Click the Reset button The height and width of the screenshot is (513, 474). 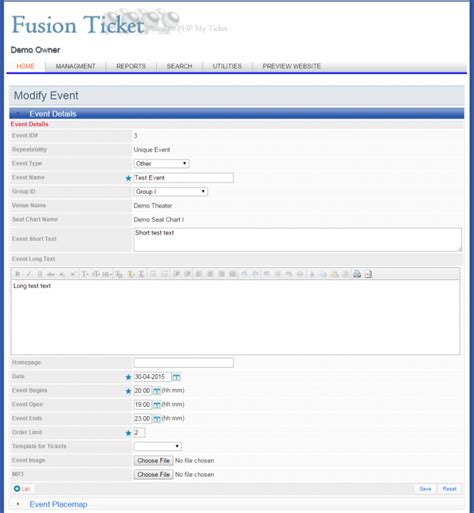tap(449, 489)
